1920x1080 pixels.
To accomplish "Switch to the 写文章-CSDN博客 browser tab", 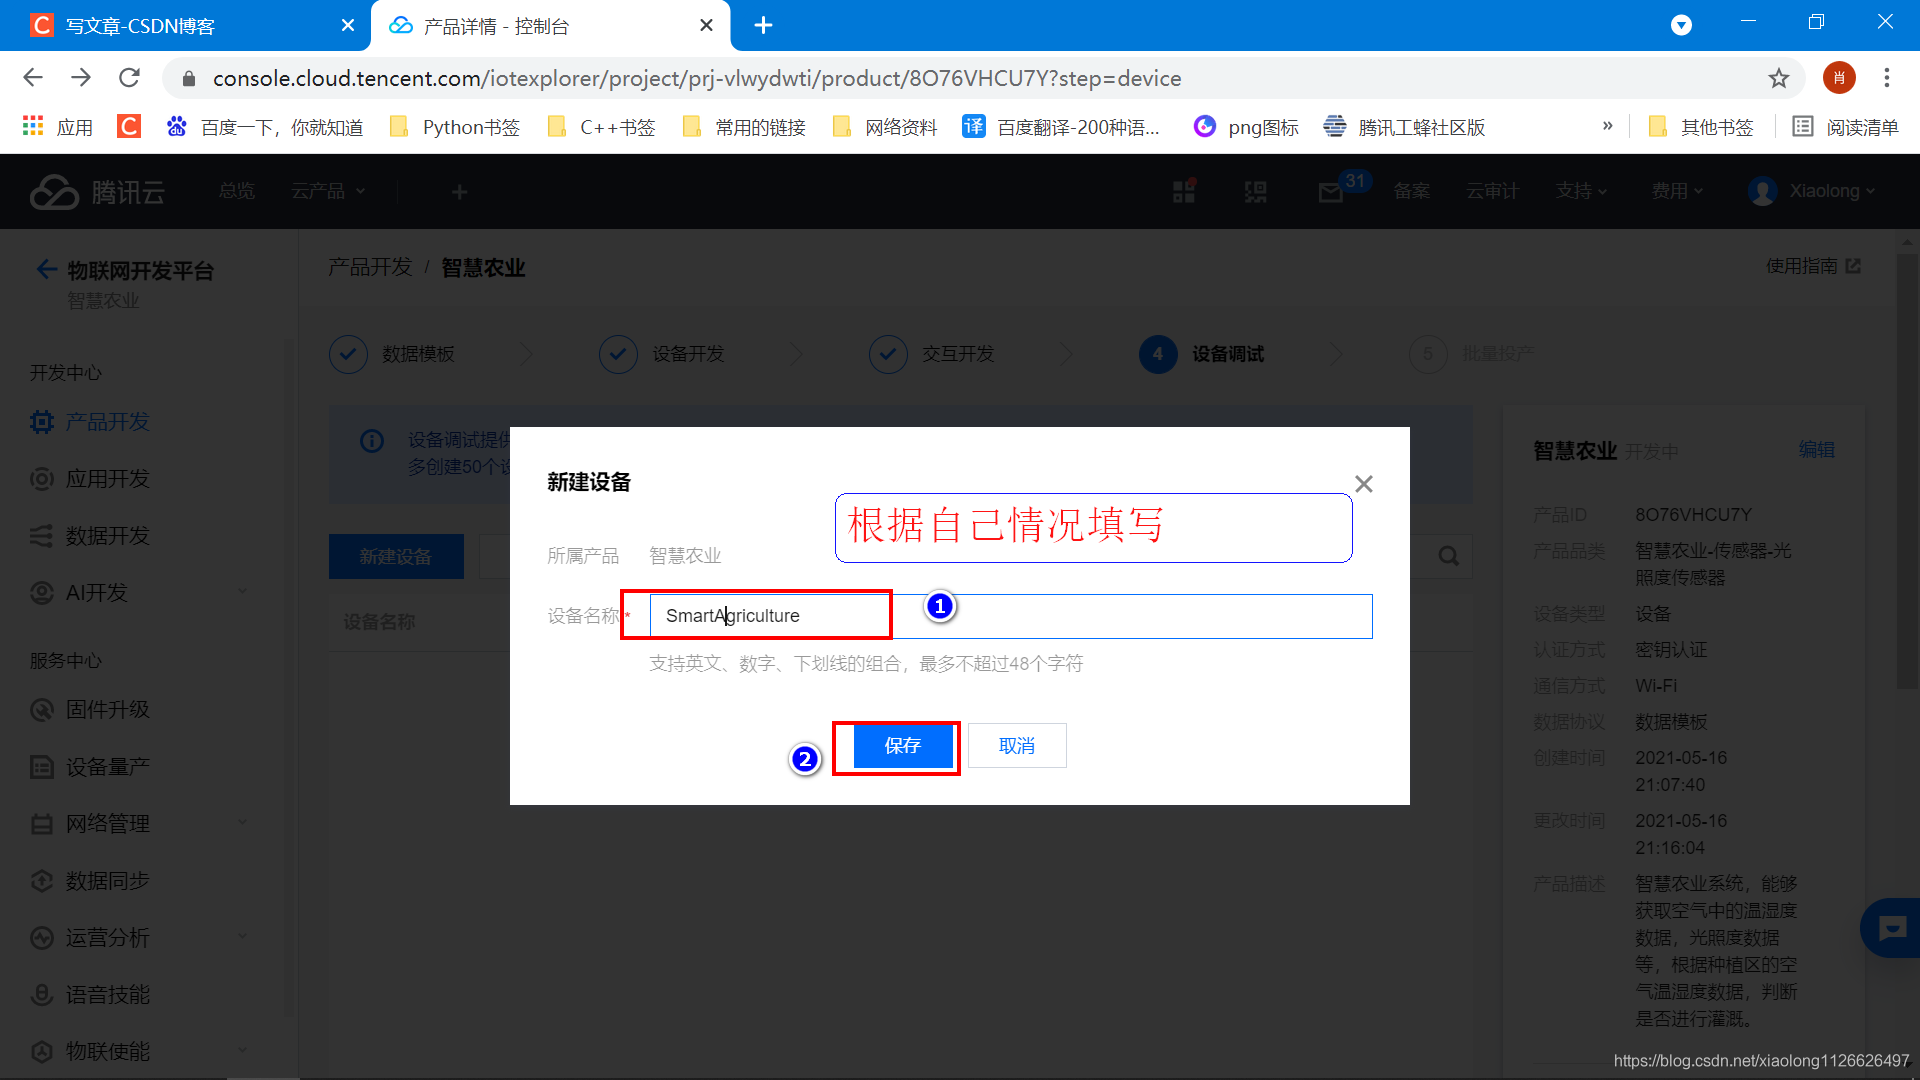I will pos(140,26).
